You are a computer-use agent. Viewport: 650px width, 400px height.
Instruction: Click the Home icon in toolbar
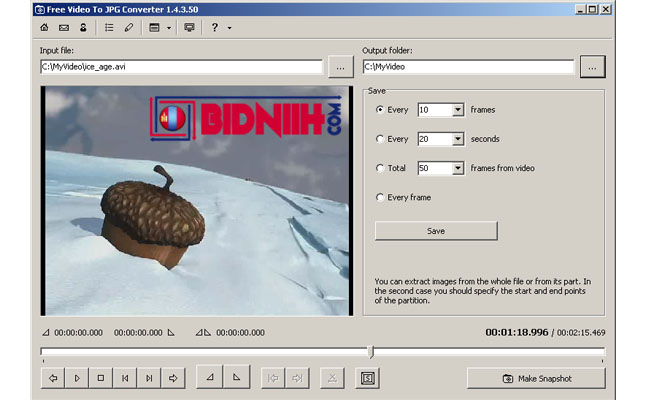[x=44, y=28]
